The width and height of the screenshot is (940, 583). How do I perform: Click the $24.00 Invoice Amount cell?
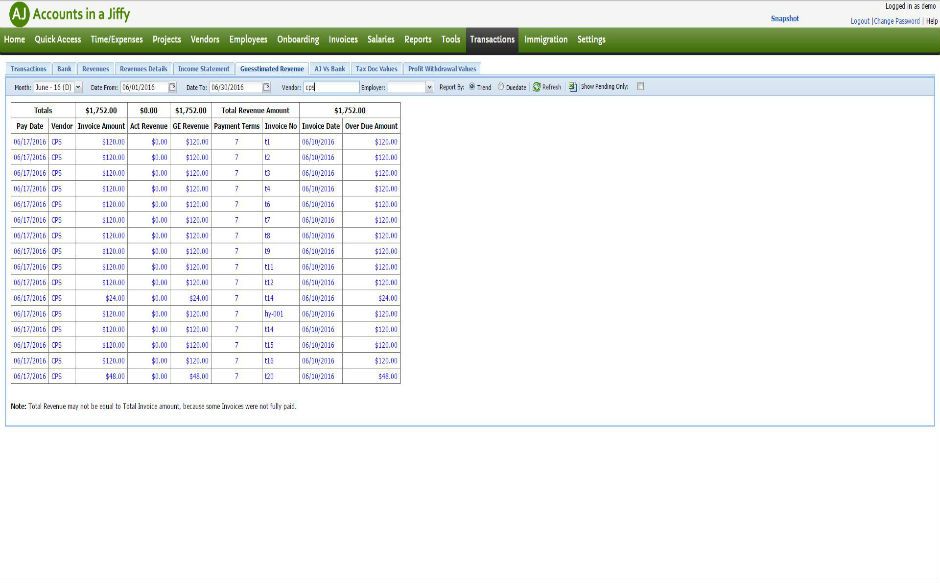(101, 298)
